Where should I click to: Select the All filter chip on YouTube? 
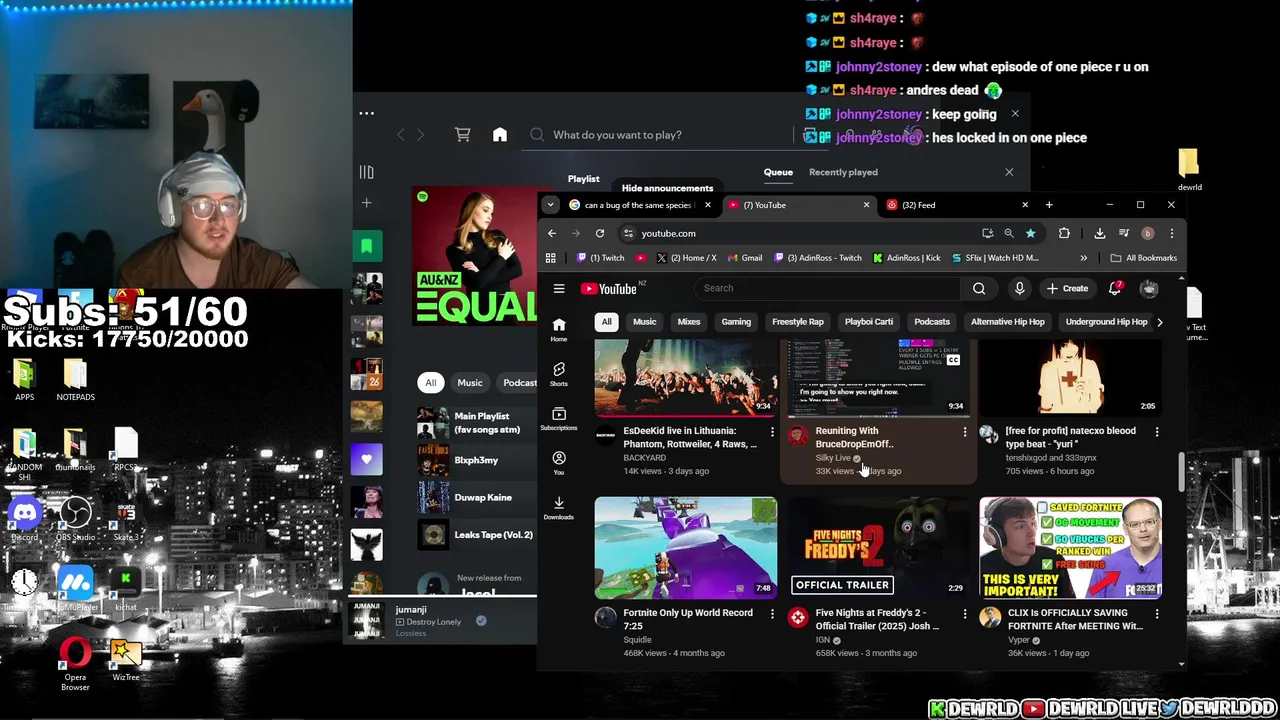606,322
